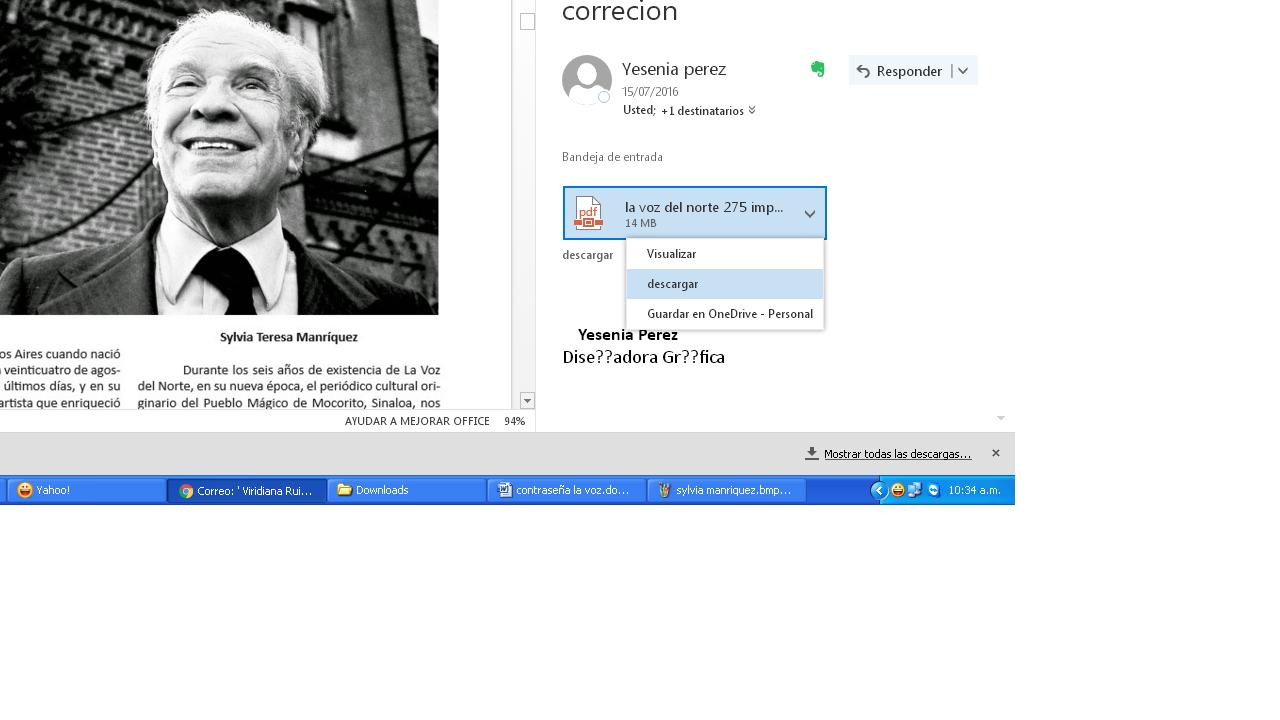The width and height of the screenshot is (1280, 720).
Task: Click the PDF attachment file icon
Action: click(x=588, y=213)
